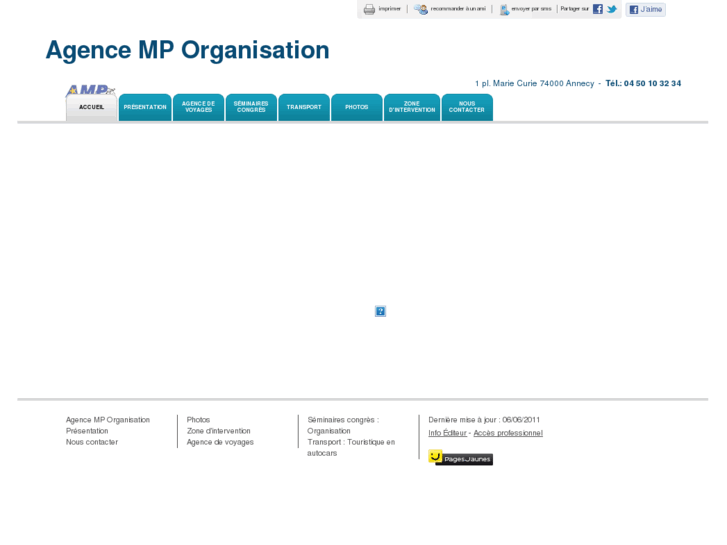Click the missing plugin question mark icon
The height and width of the screenshot is (545, 727).
(x=380, y=311)
